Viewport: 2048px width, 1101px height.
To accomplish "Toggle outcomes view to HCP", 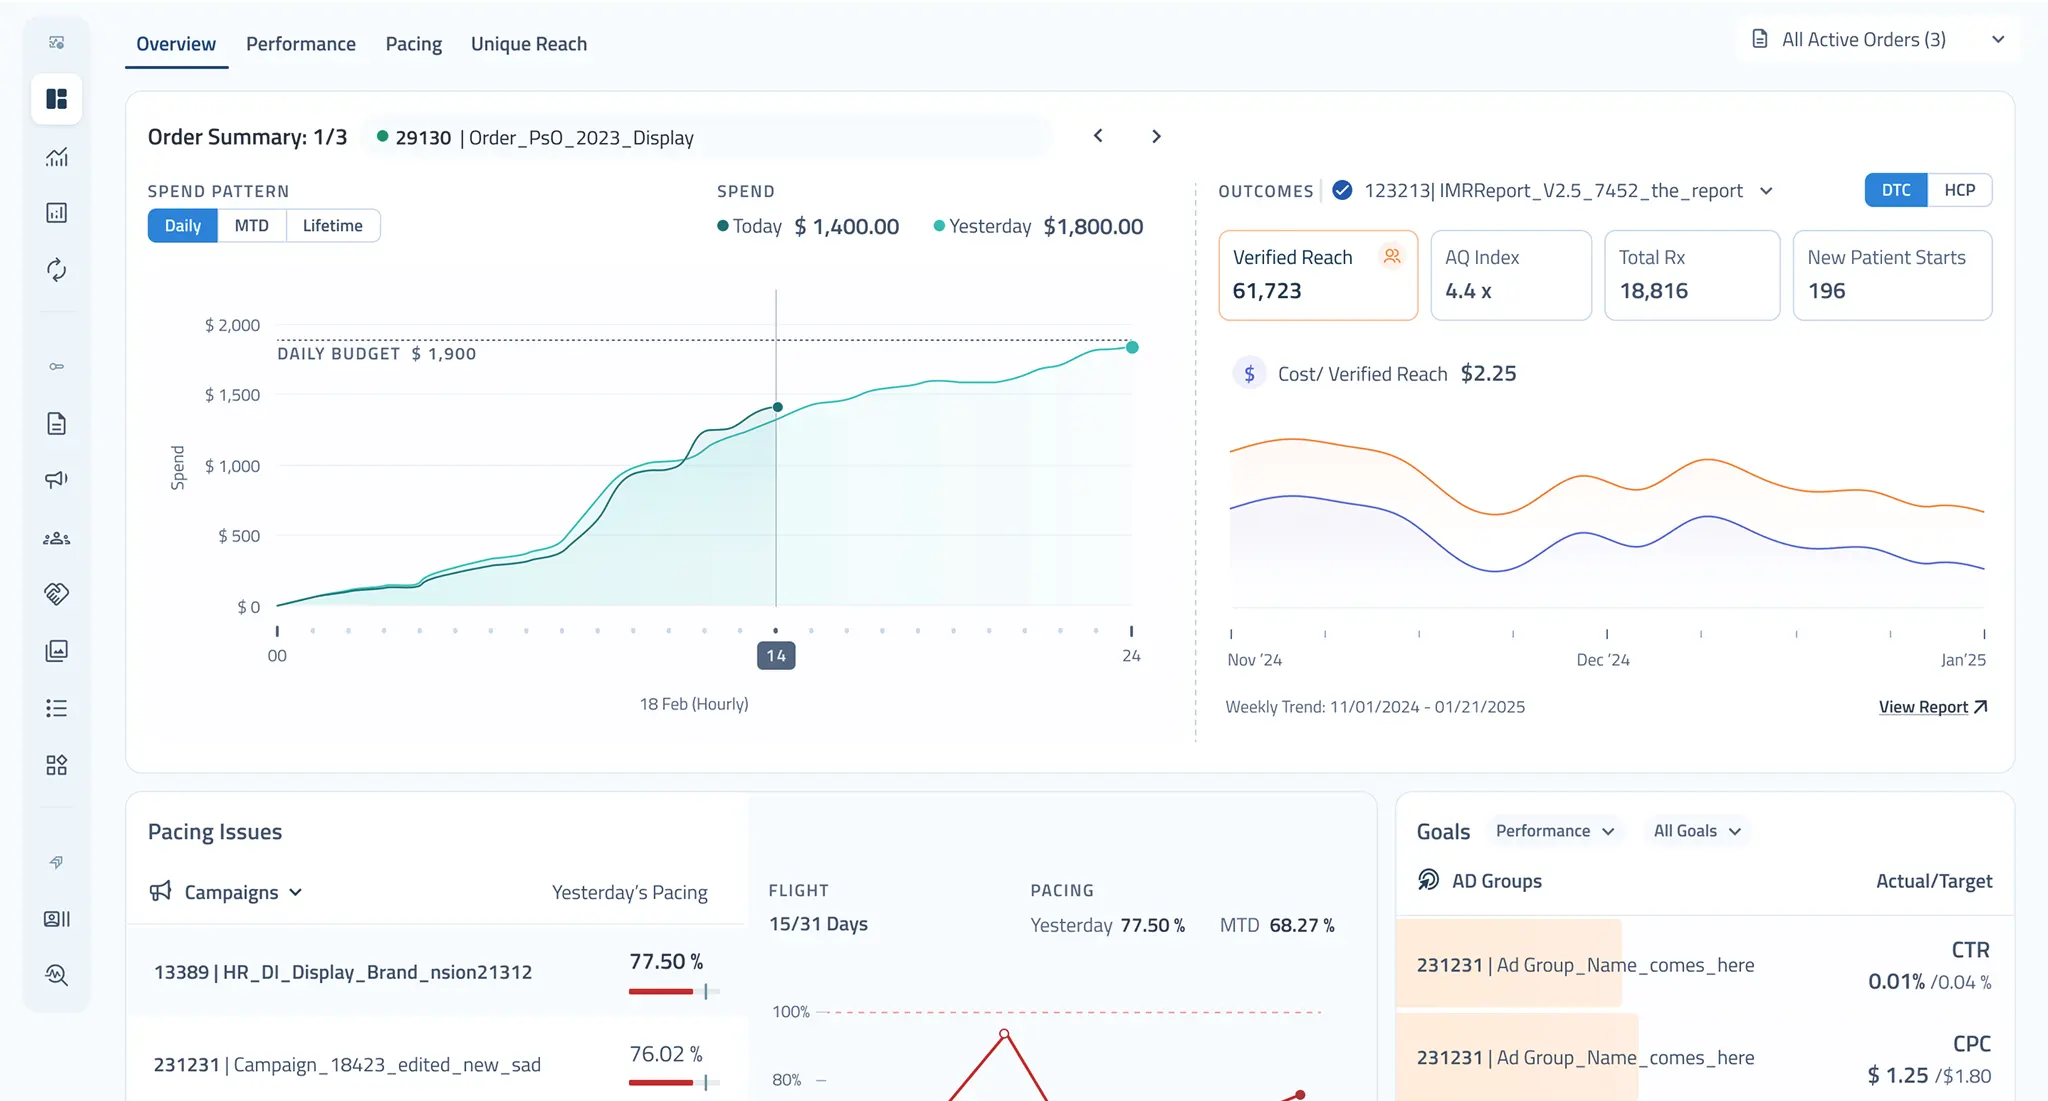I will pyautogui.click(x=1958, y=190).
